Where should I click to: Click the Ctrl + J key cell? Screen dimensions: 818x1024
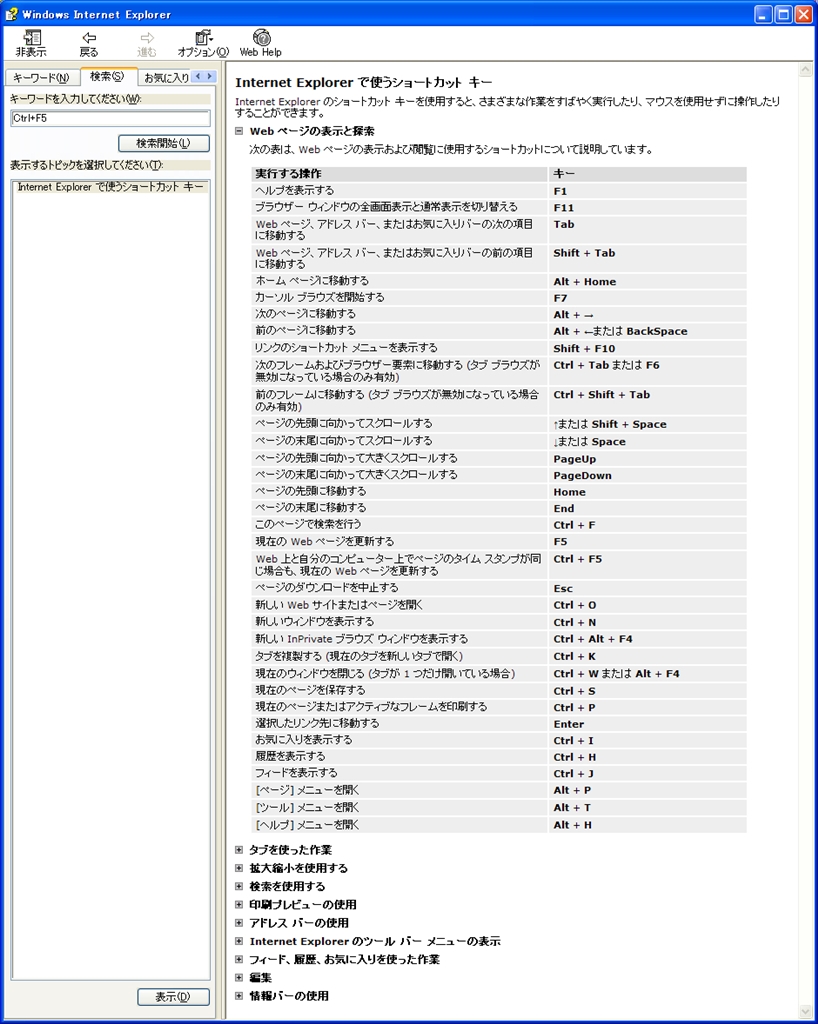pyautogui.click(x=648, y=773)
